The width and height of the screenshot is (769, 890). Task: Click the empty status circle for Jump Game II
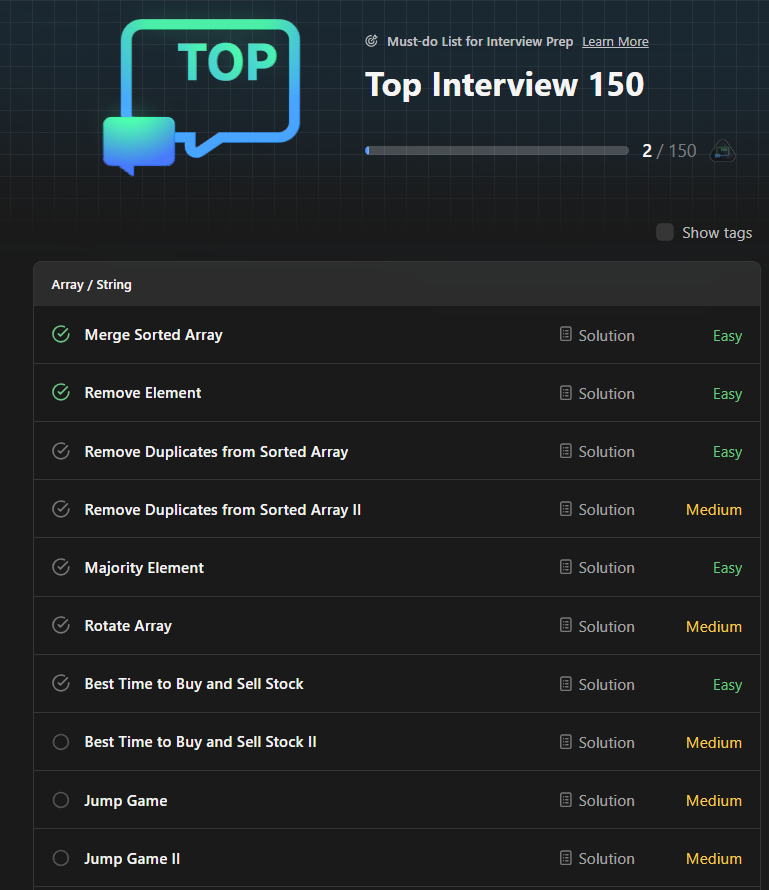tap(61, 858)
